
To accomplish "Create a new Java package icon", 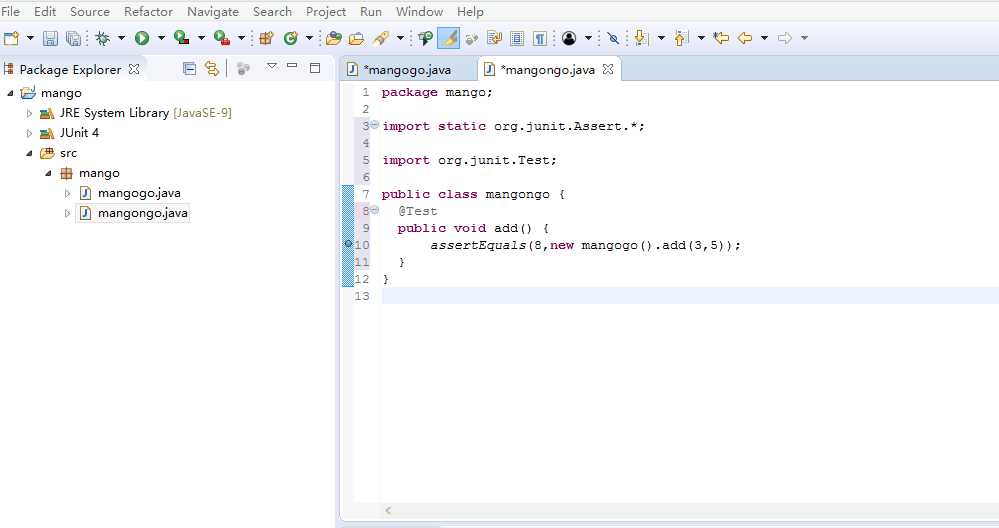I will click(266, 38).
